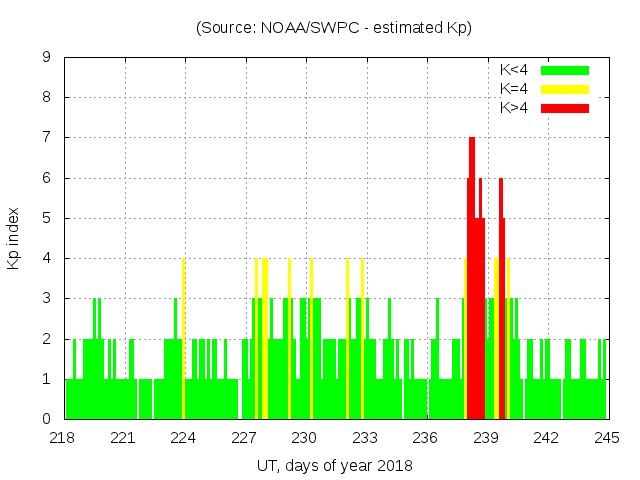Click the x-axis tick label 233

pos(365,437)
